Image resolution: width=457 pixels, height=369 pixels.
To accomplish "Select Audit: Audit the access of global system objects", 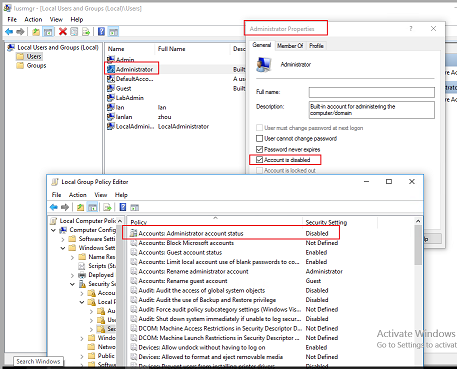I will point(230,290).
